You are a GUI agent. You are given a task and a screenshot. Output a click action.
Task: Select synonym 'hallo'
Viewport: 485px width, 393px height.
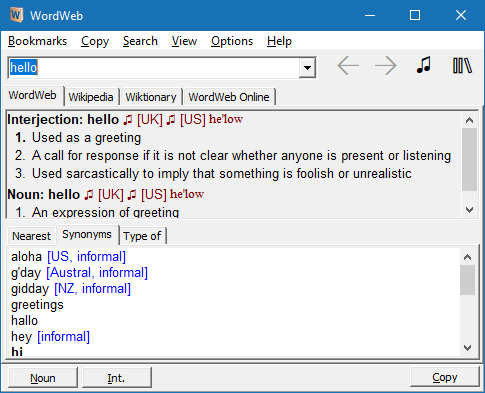pyautogui.click(x=24, y=321)
